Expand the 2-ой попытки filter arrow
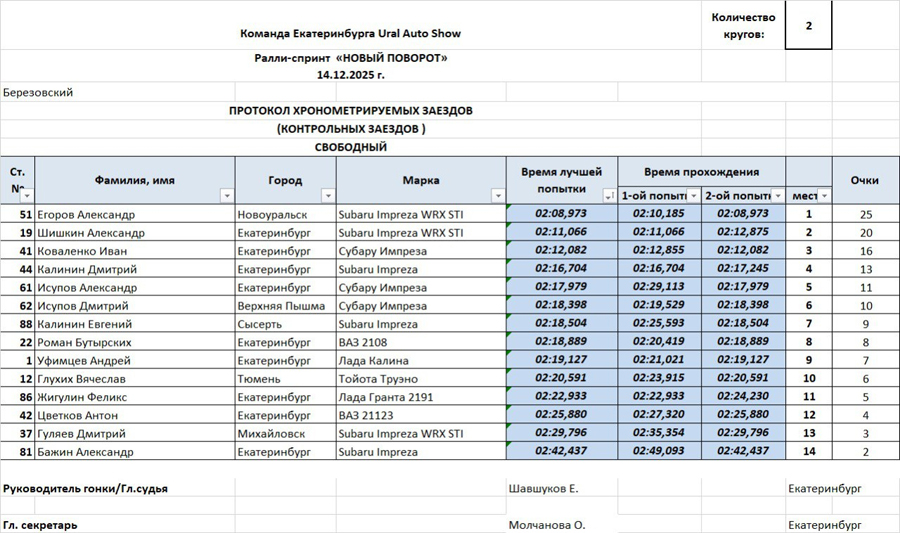The height and width of the screenshot is (533, 900). (x=777, y=196)
